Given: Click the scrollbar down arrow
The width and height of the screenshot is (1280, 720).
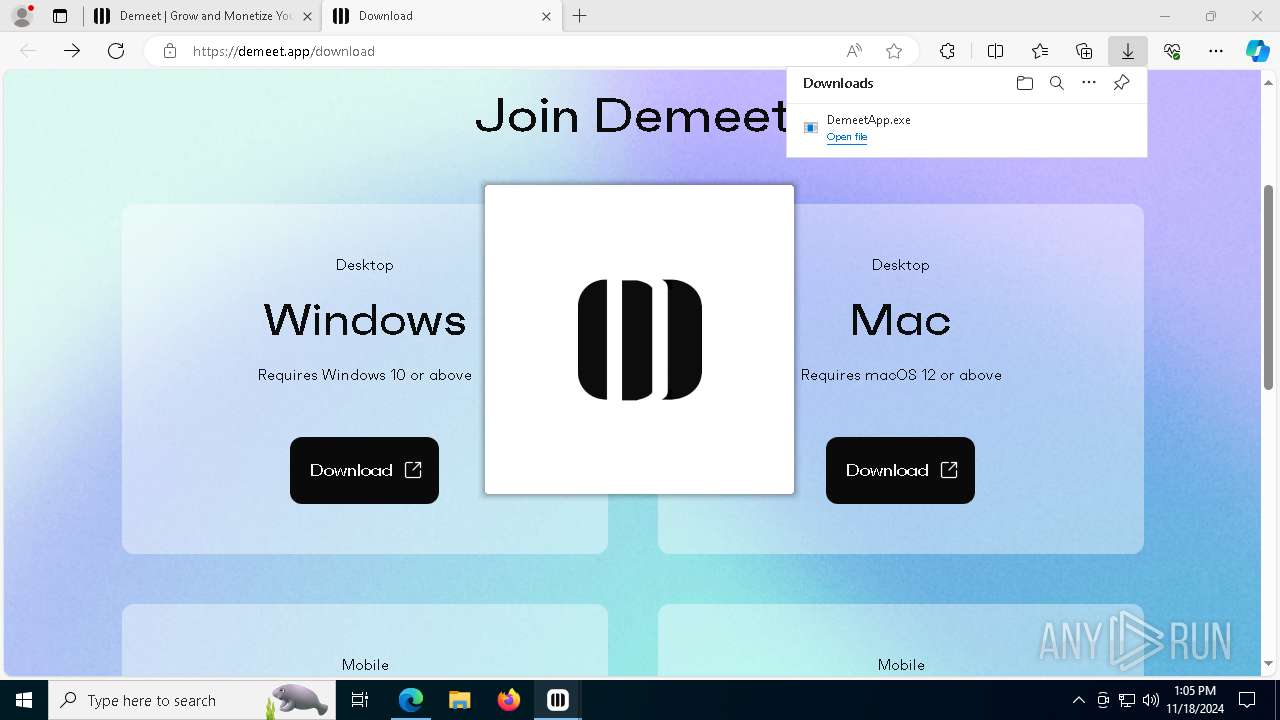Looking at the screenshot, I should pos(1269,664).
